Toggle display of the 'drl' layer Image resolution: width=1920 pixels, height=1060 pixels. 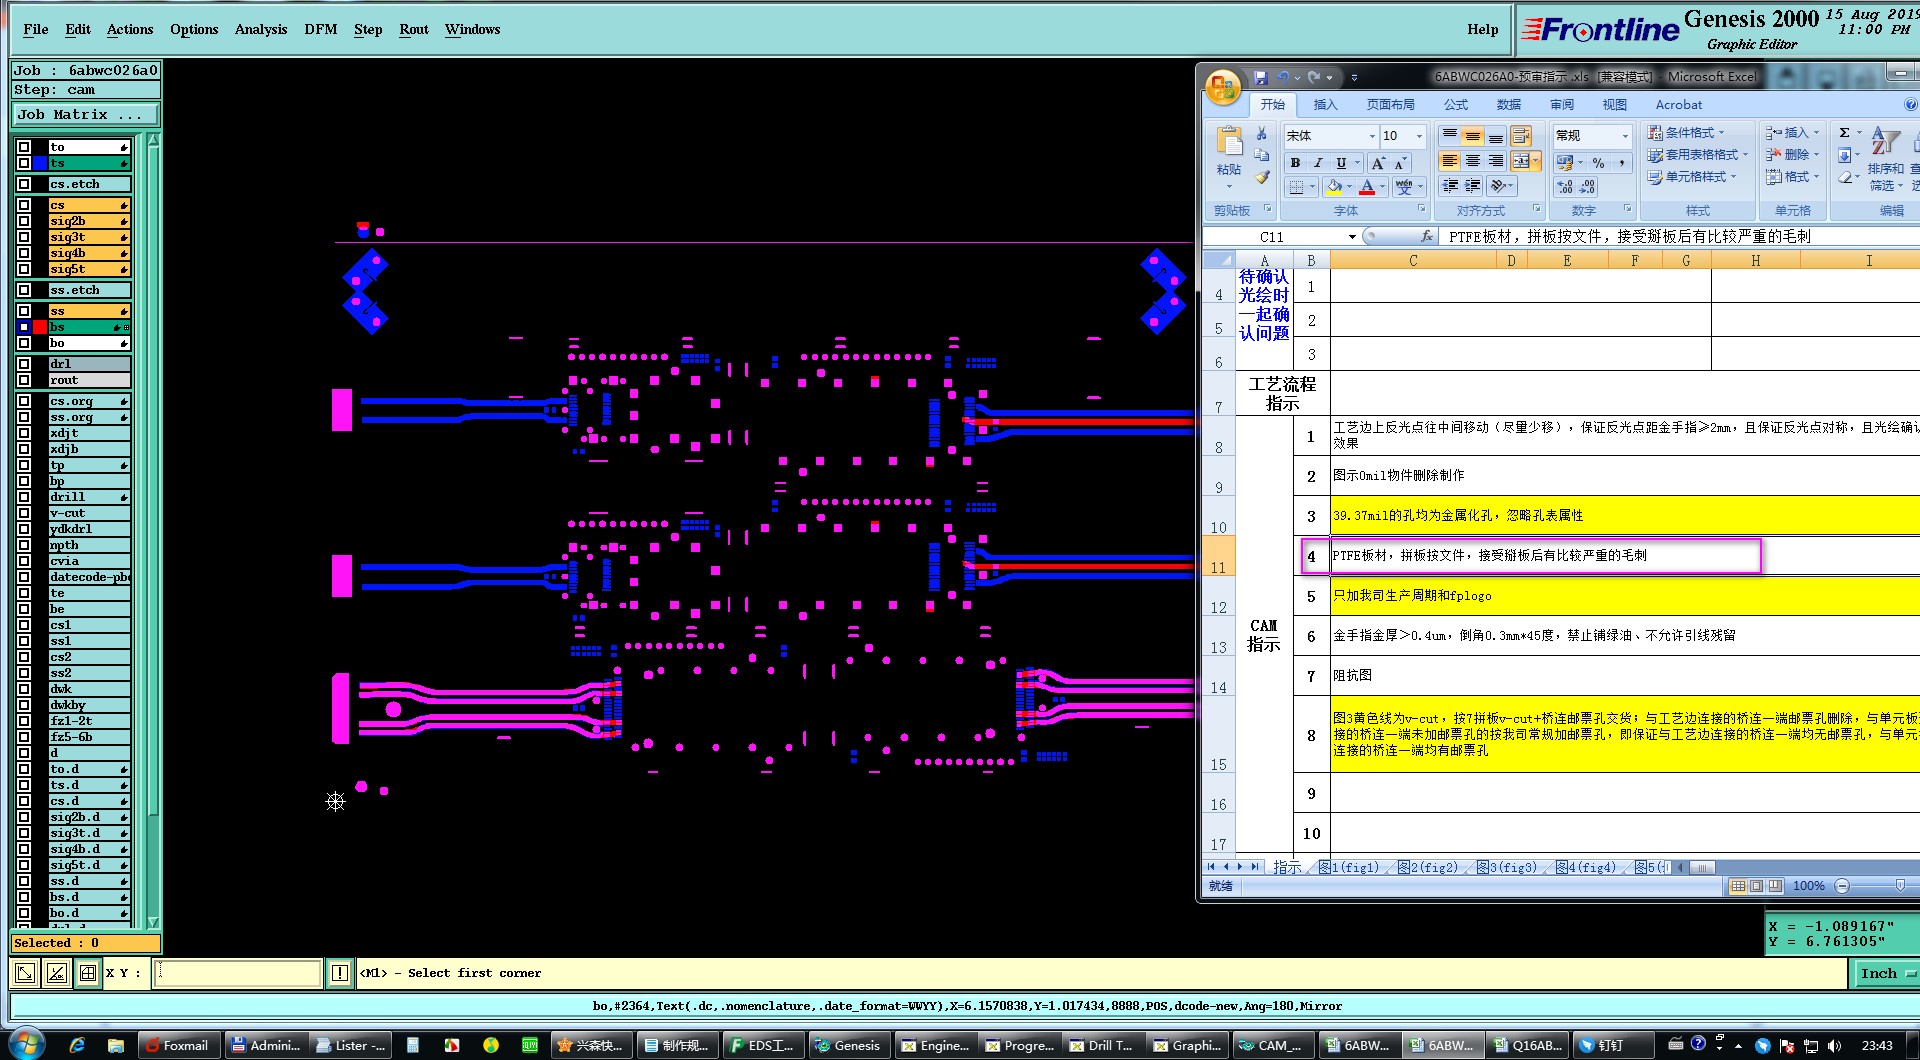point(24,364)
